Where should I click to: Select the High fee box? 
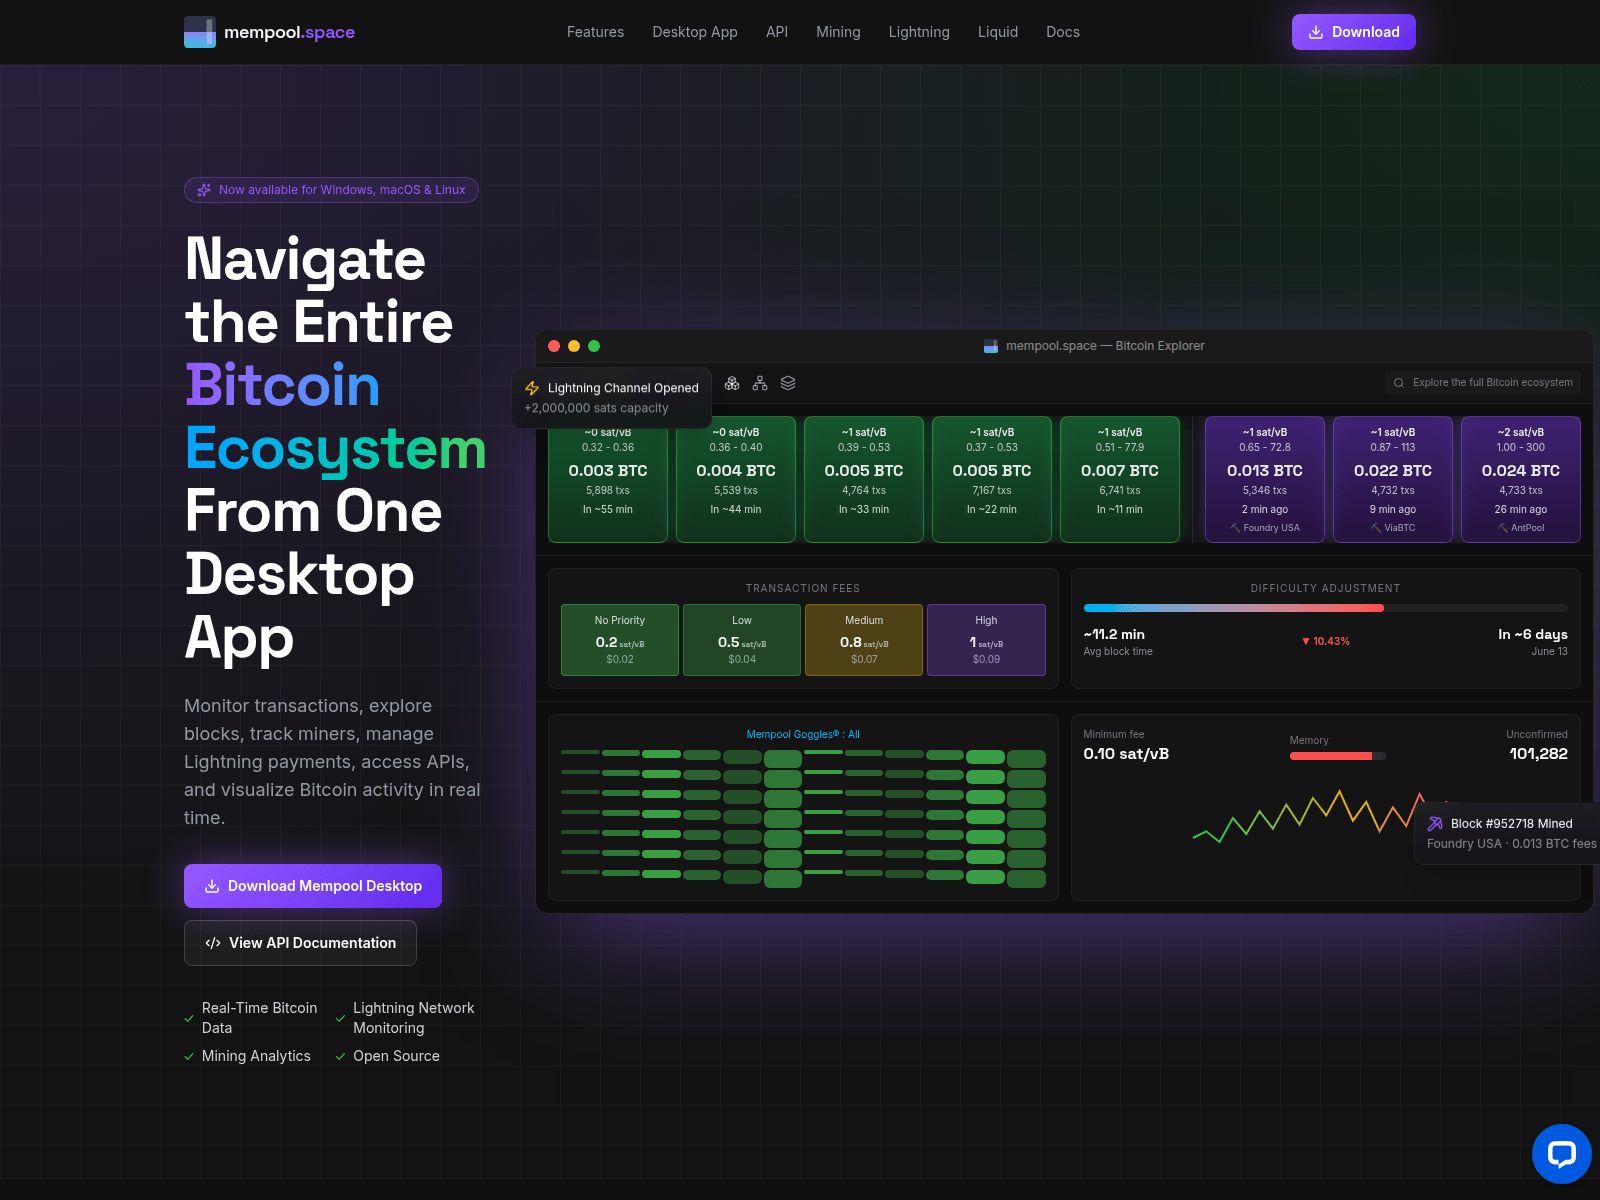[986, 640]
